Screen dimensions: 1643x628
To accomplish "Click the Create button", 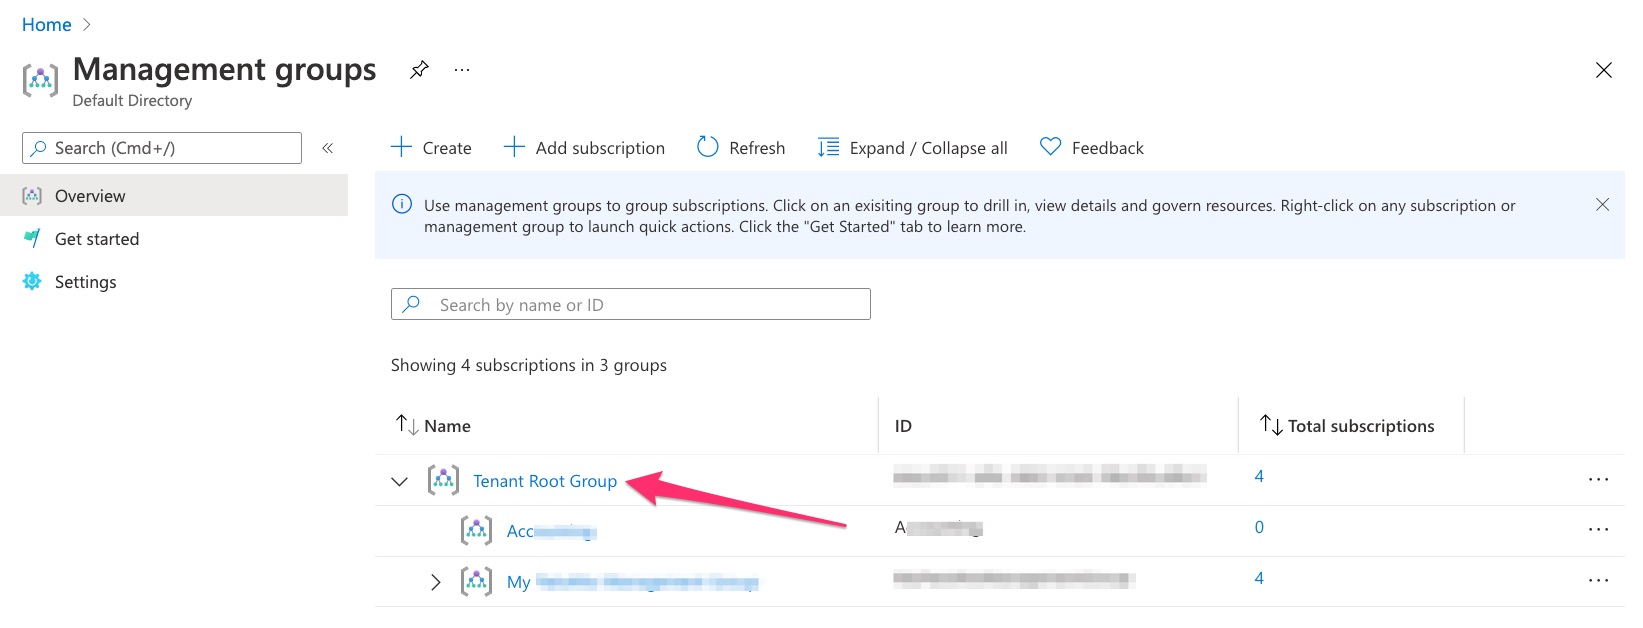I will tap(431, 148).
